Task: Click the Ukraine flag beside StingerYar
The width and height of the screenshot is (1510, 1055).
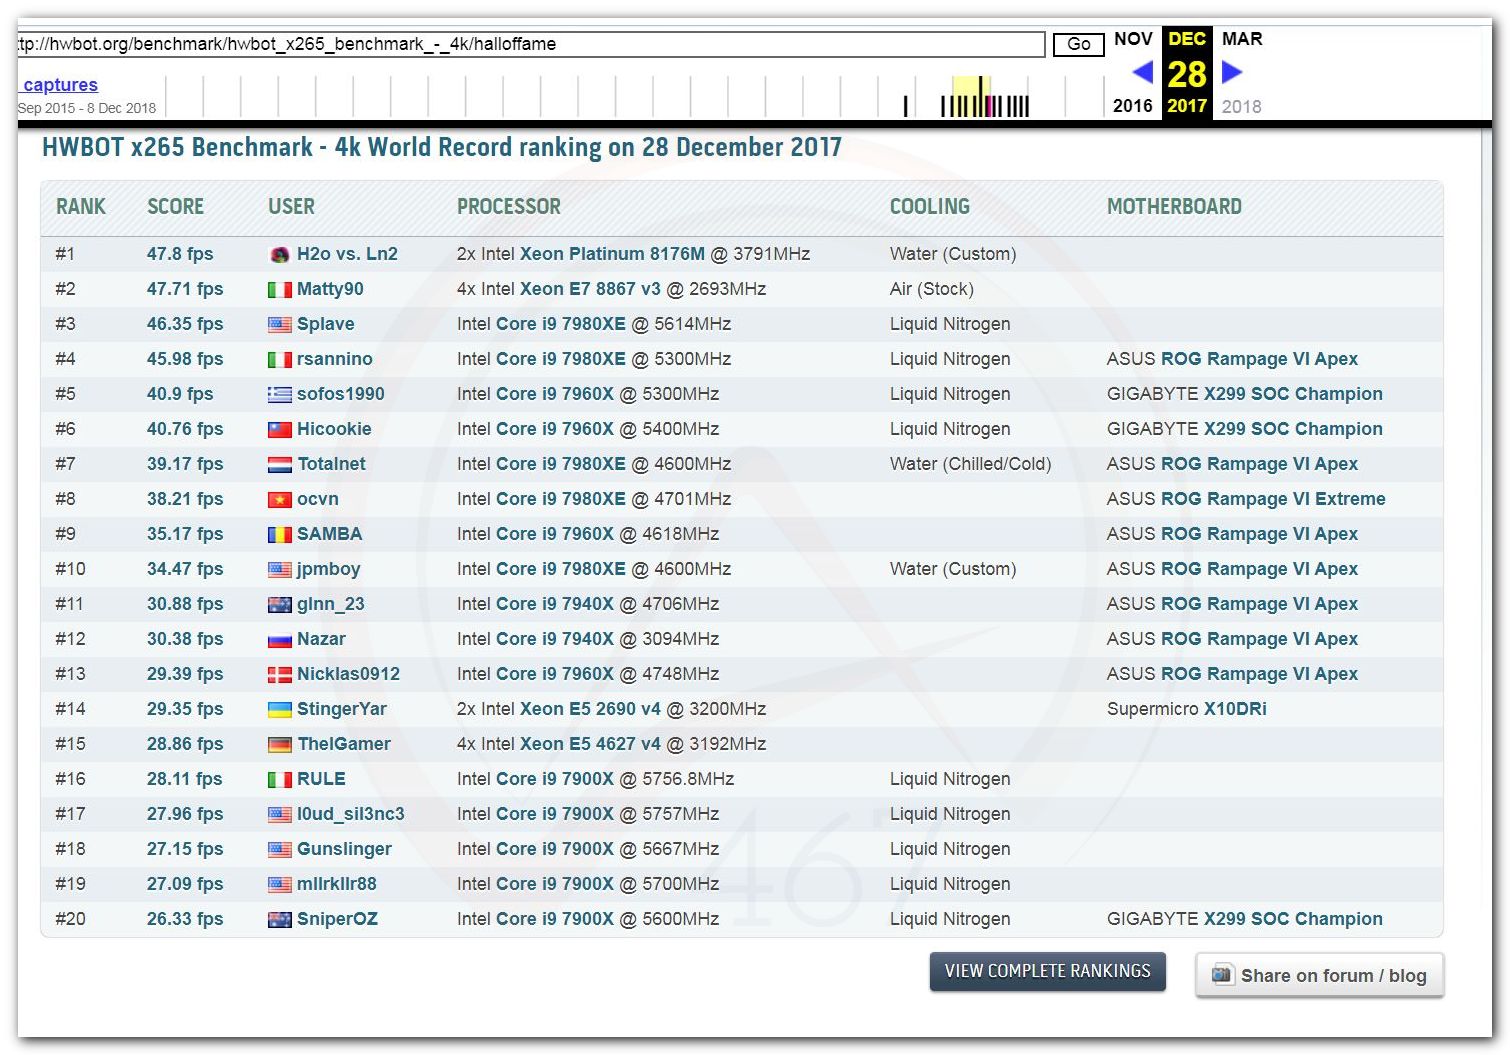Action: pyautogui.click(x=280, y=710)
